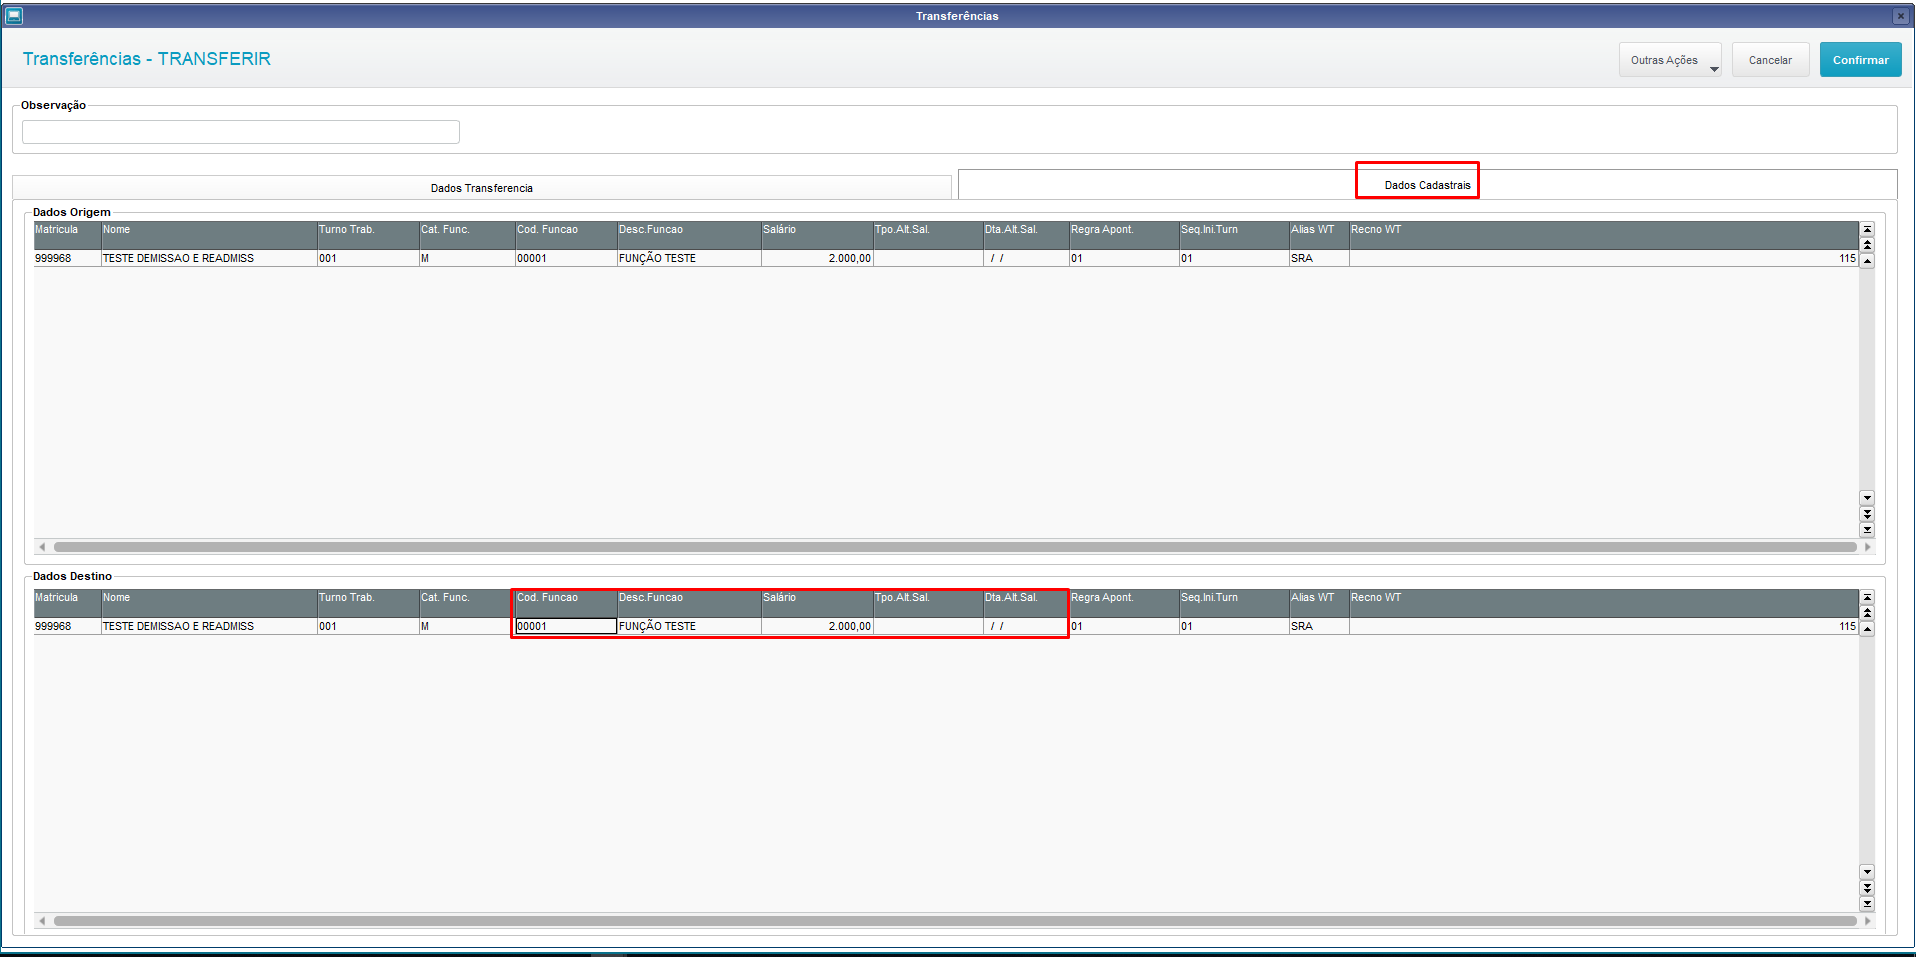This screenshot has width=1916, height=957.
Task: Click Salário header in Dados Origem grid
Action: point(817,236)
